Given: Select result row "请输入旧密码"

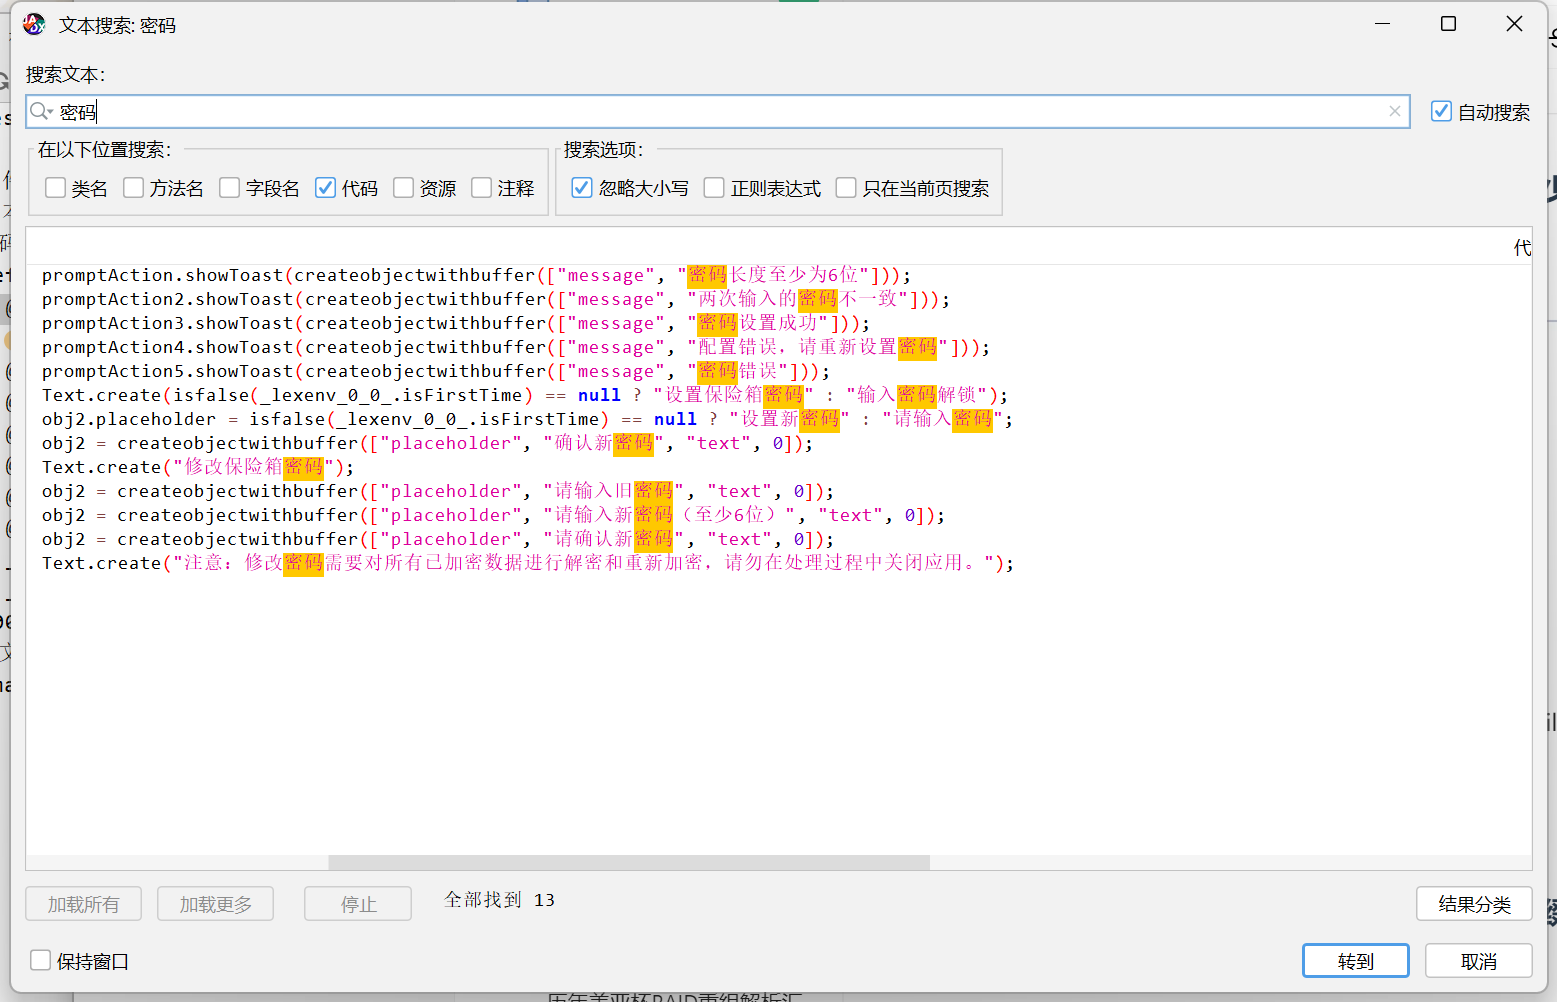Looking at the screenshot, I should (778, 491).
